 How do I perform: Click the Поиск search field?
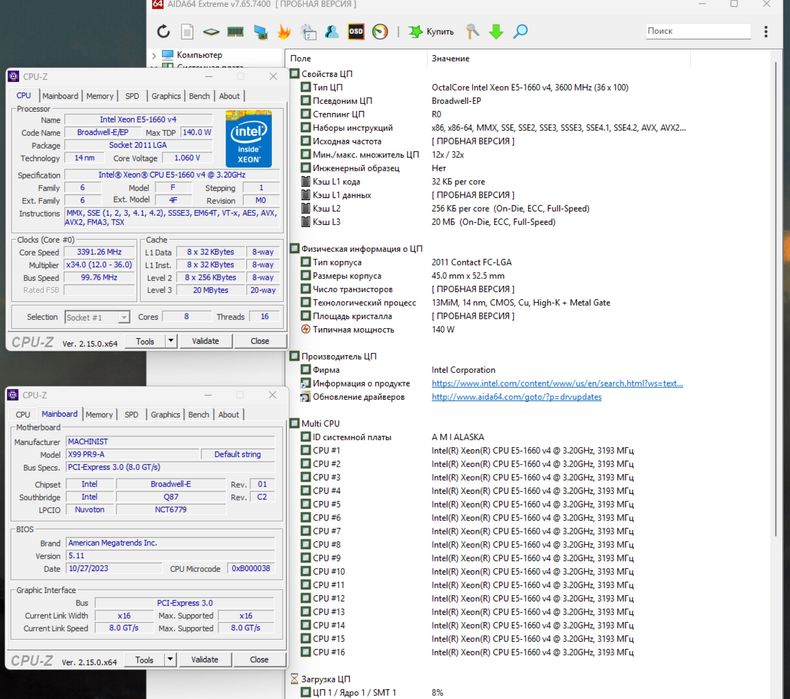coord(698,31)
